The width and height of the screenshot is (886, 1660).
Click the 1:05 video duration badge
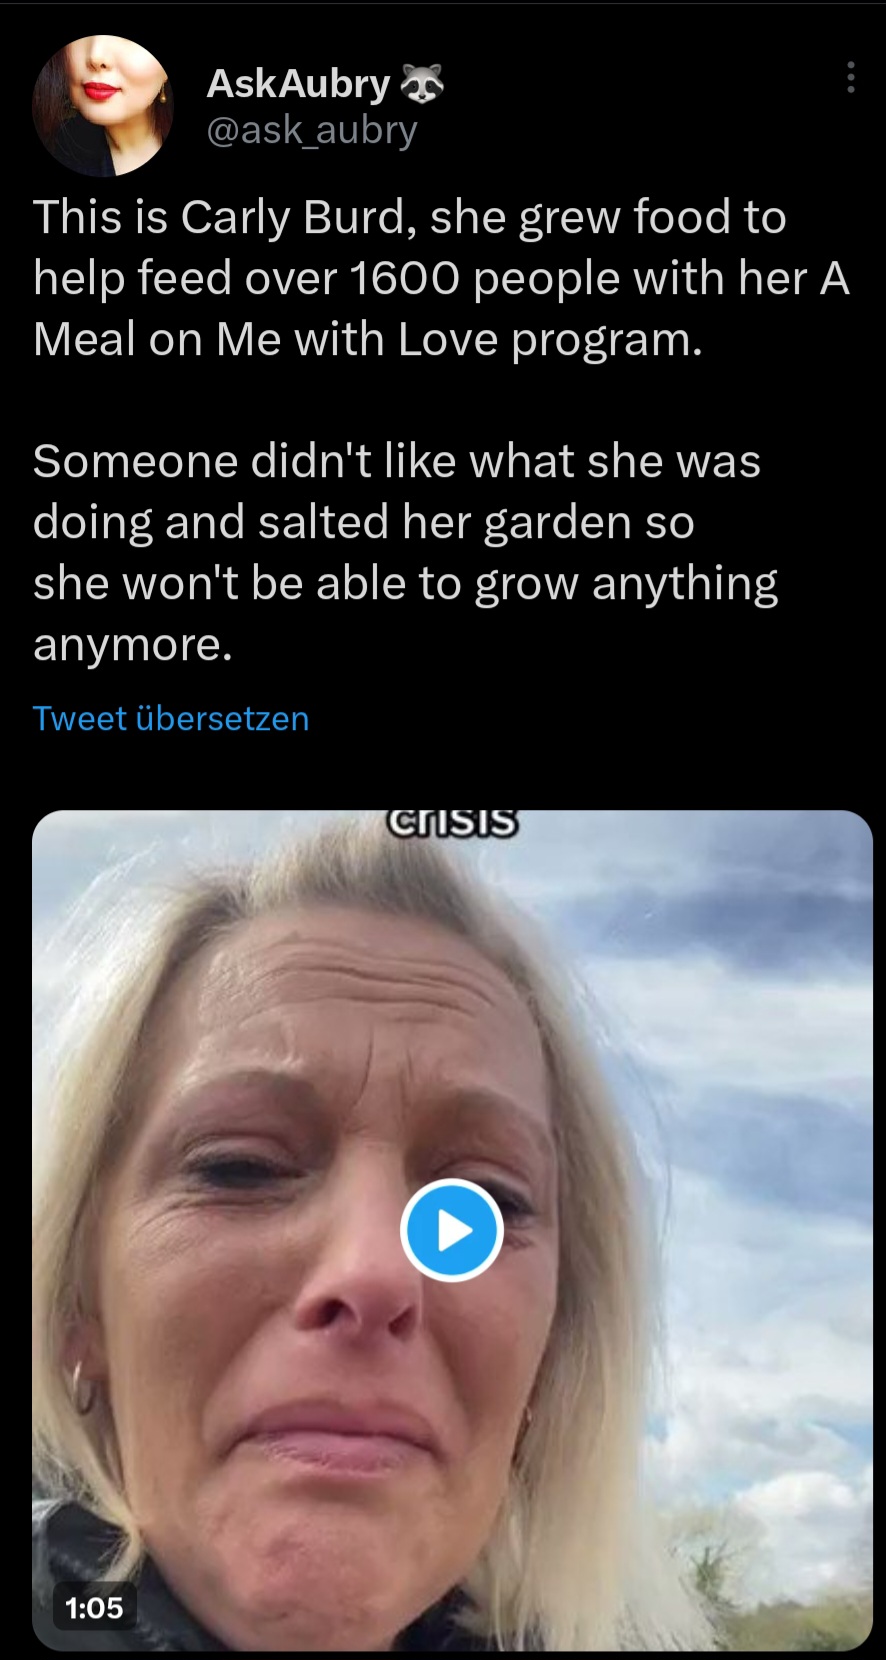point(94,1607)
